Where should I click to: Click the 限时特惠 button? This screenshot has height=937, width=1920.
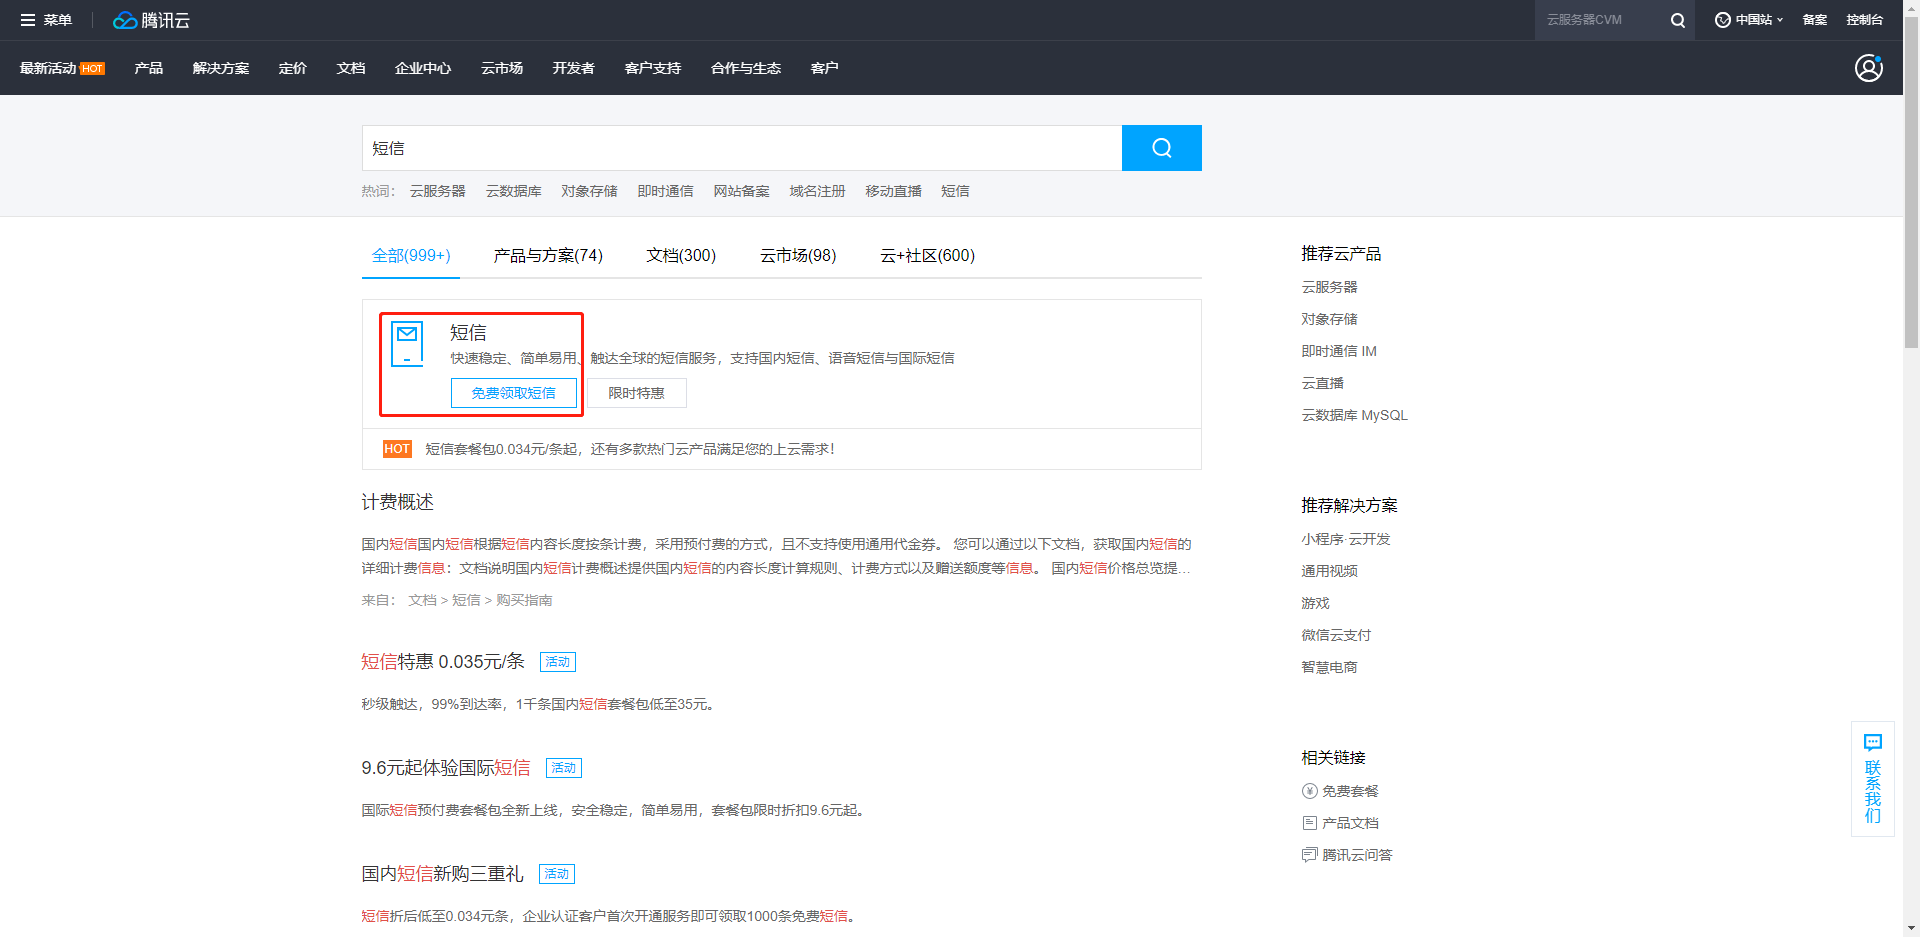pyautogui.click(x=636, y=392)
